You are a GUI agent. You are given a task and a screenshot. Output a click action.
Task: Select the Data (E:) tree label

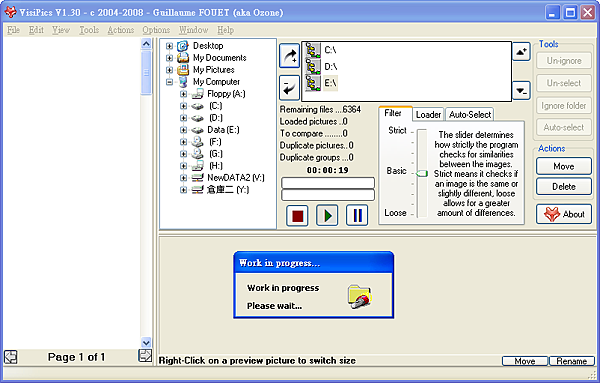coord(223,130)
